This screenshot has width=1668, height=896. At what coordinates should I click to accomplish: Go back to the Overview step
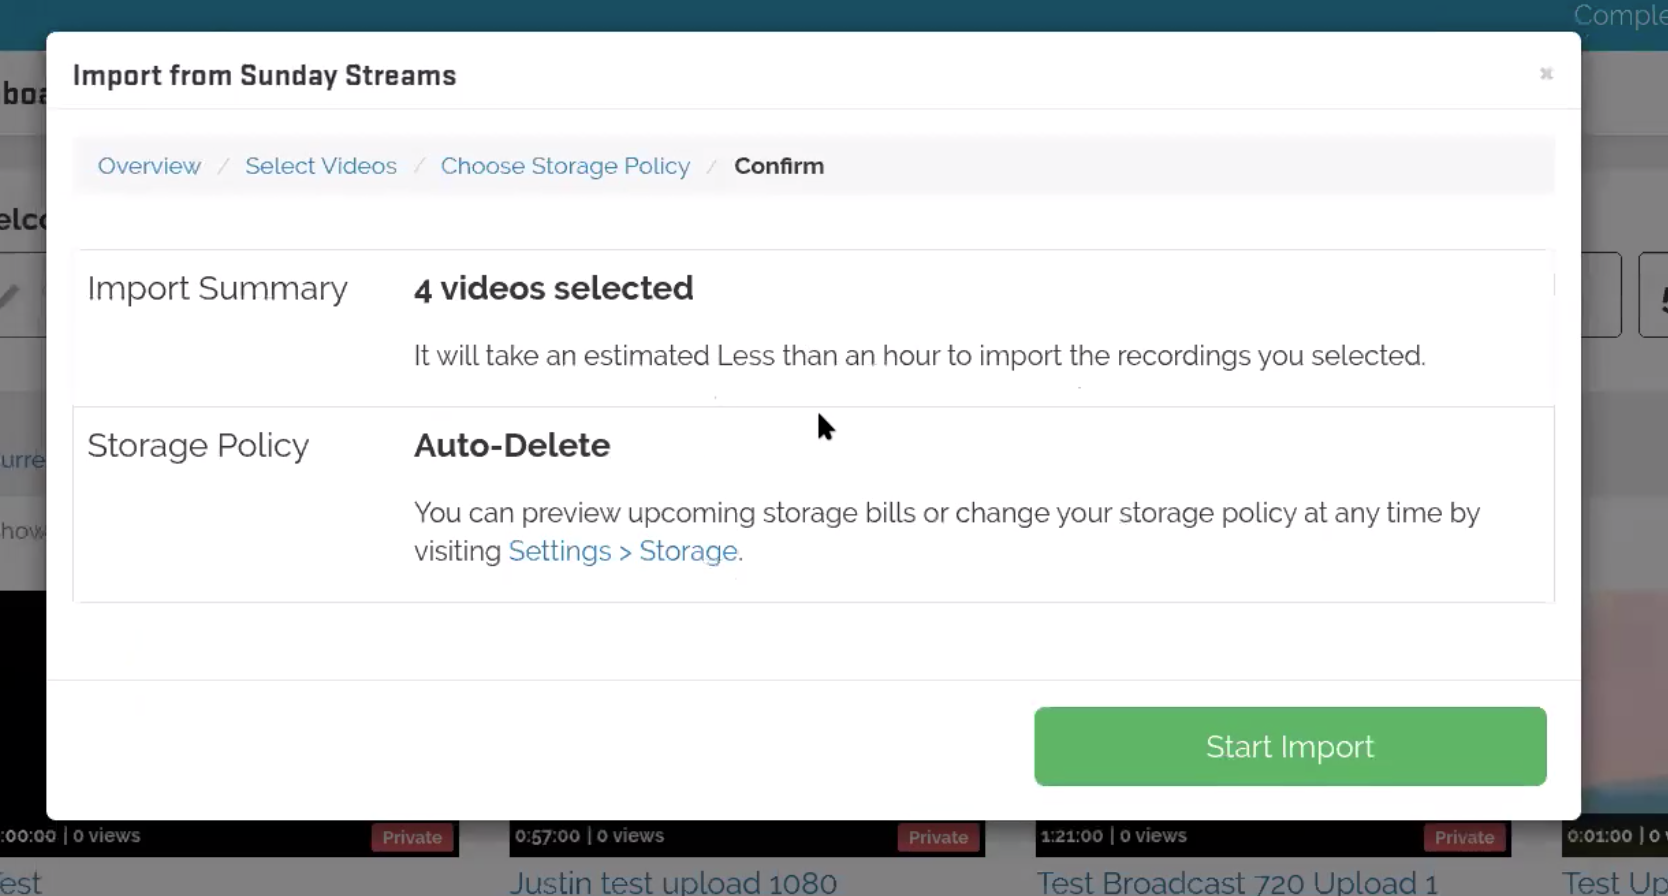point(149,166)
